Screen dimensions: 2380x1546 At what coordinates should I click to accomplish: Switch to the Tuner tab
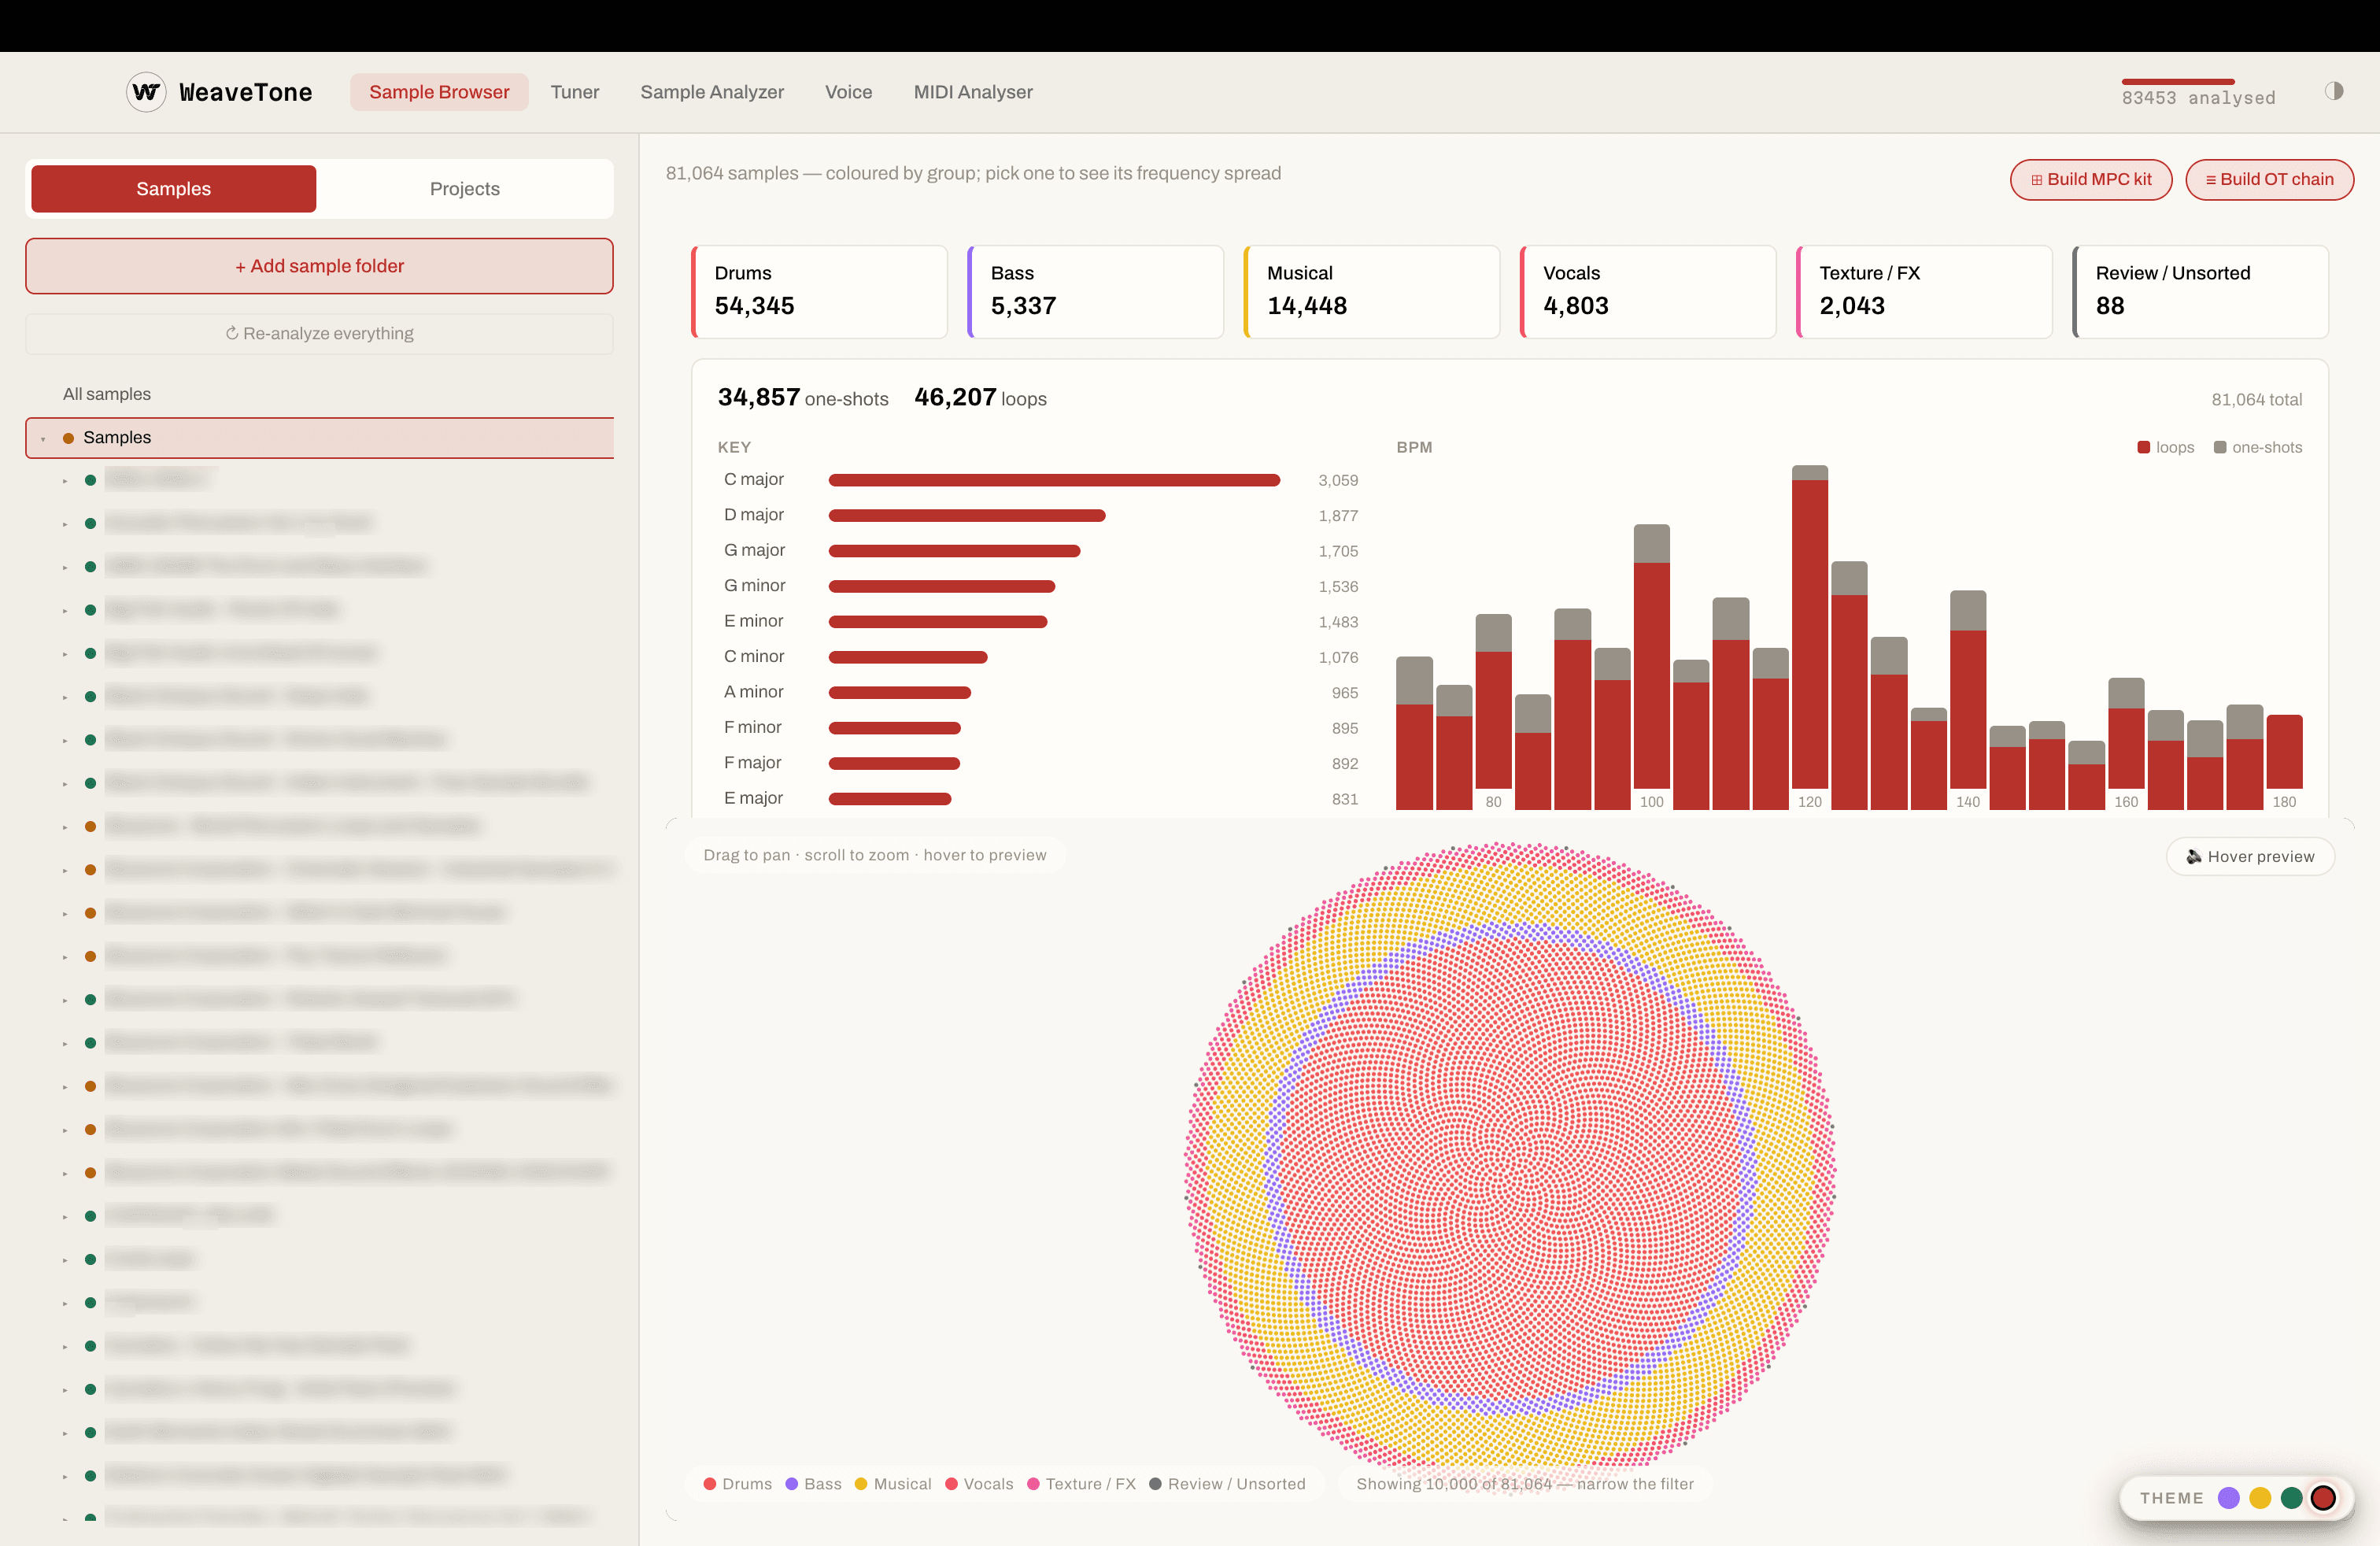[x=575, y=92]
